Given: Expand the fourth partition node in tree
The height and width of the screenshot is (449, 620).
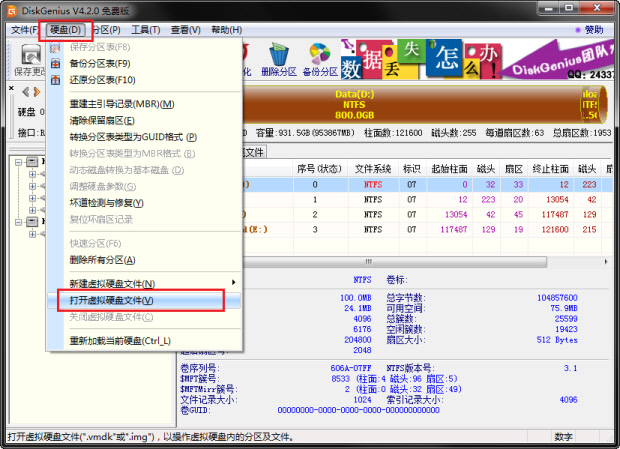Looking at the screenshot, I should pyautogui.click(x=32, y=210).
